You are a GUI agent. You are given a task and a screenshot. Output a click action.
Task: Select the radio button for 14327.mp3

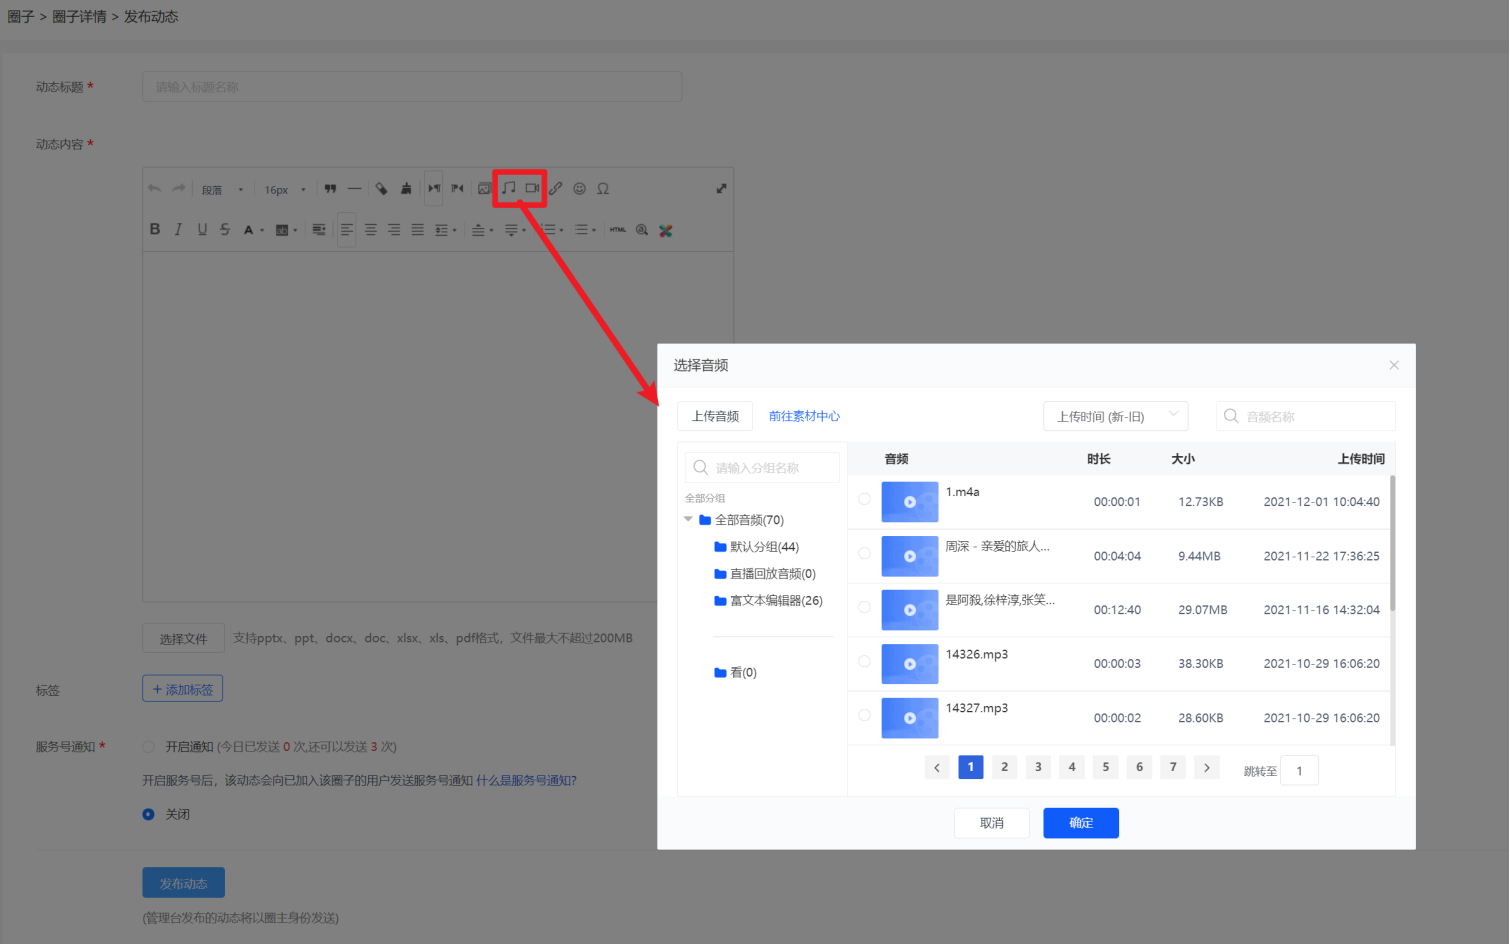point(864,715)
